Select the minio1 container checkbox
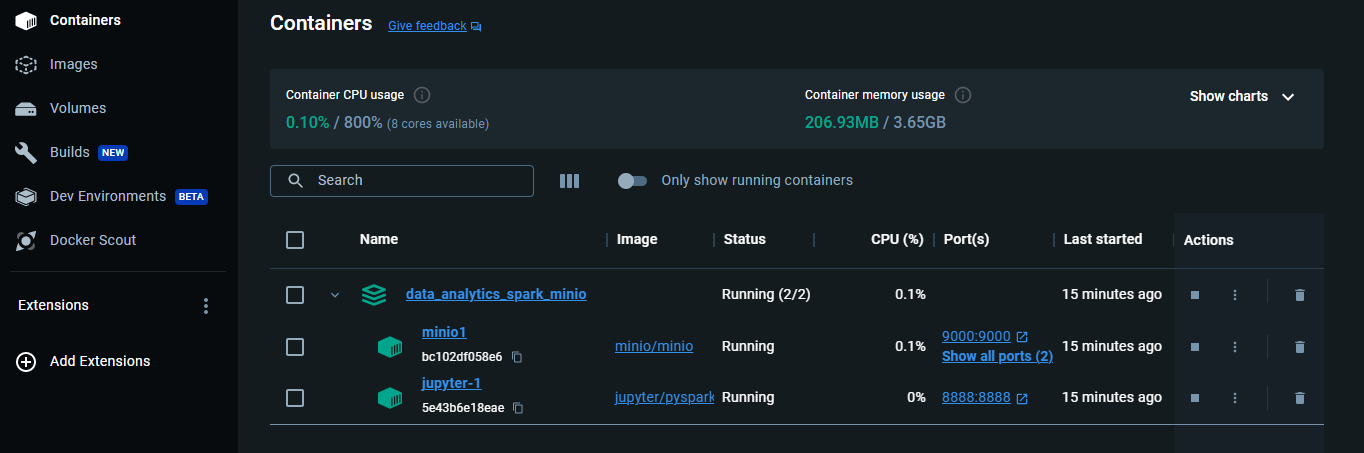 coord(295,347)
